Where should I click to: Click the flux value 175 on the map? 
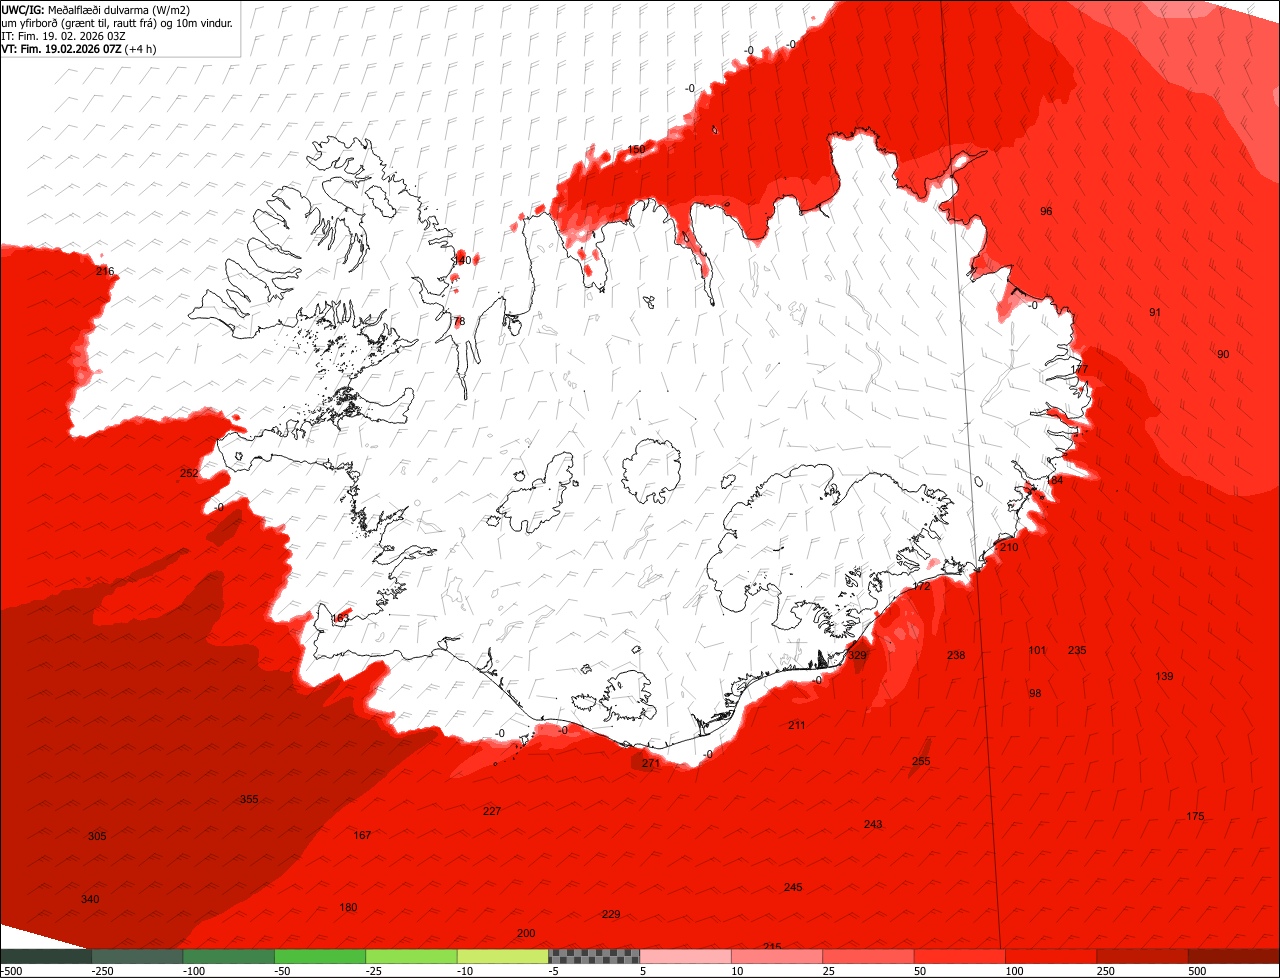coord(1195,816)
